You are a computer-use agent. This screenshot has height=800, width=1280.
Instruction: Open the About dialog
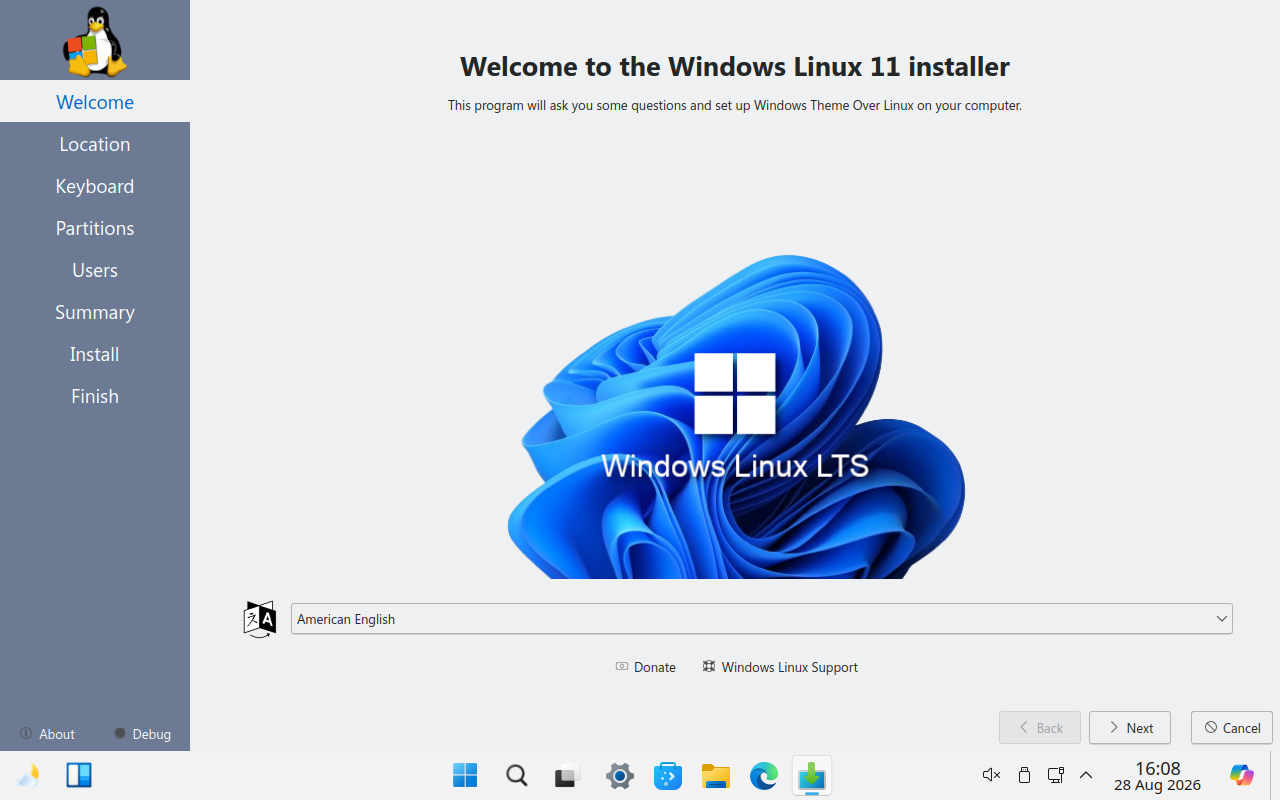(47, 734)
